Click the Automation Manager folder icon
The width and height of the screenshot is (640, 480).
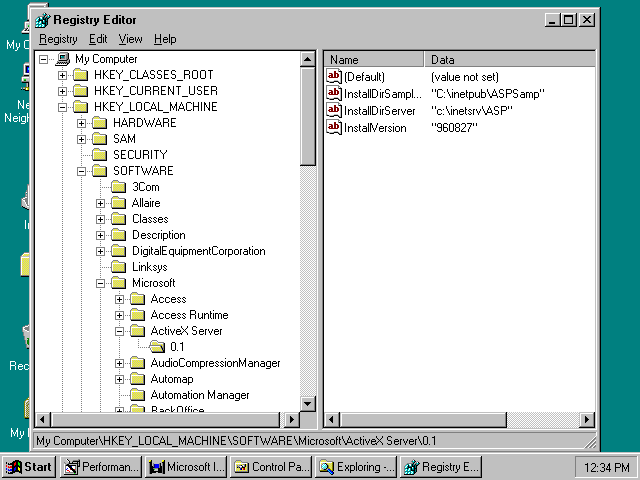(x=138, y=395)
